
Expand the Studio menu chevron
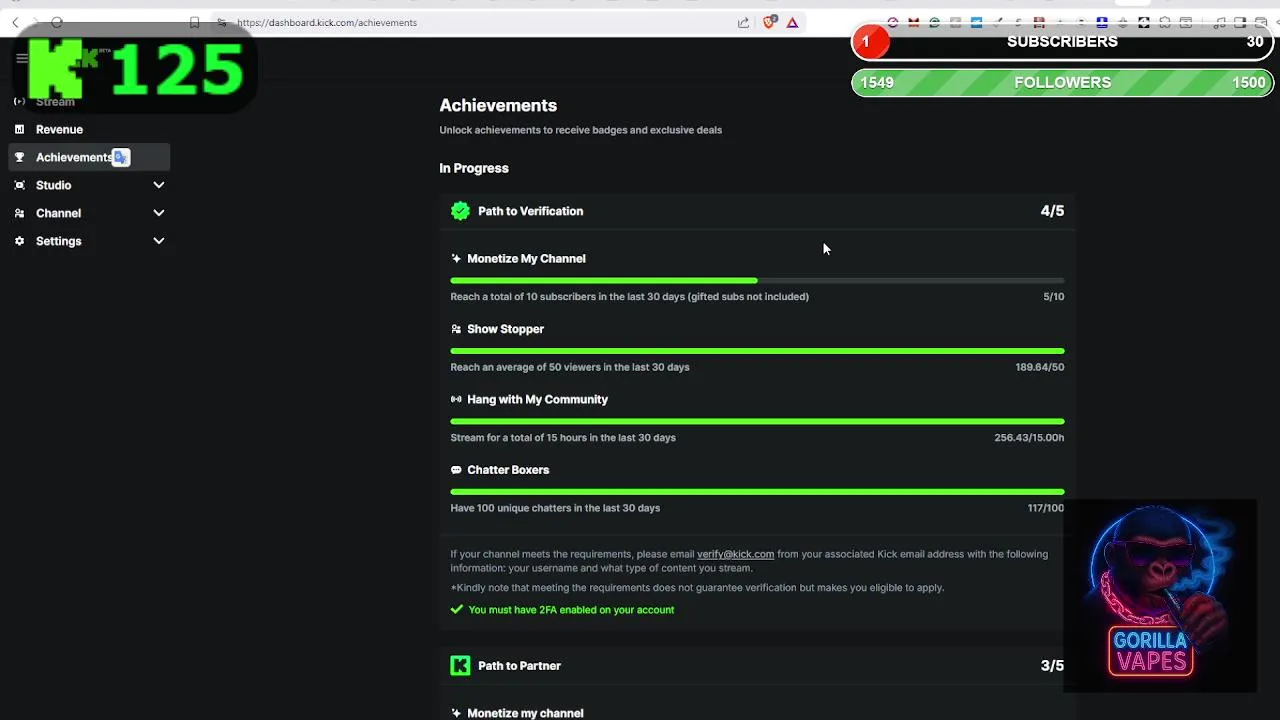coord(158,185)
